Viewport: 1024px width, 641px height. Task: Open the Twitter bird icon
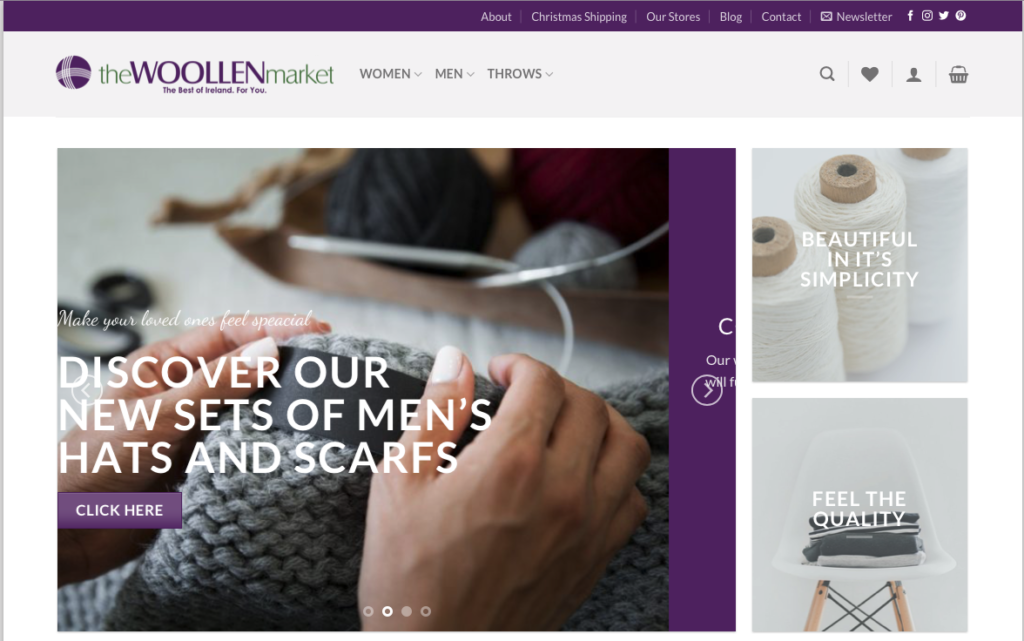click(944, 16)
